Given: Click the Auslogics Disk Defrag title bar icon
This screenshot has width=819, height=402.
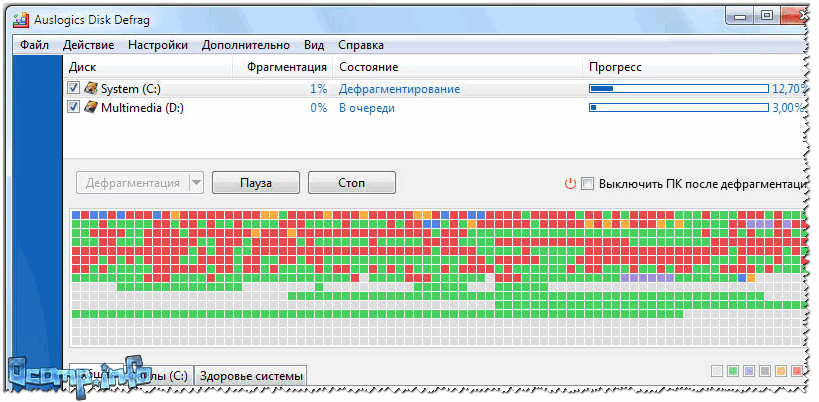Looking at the screenshot, I should (x=21, y=20).
